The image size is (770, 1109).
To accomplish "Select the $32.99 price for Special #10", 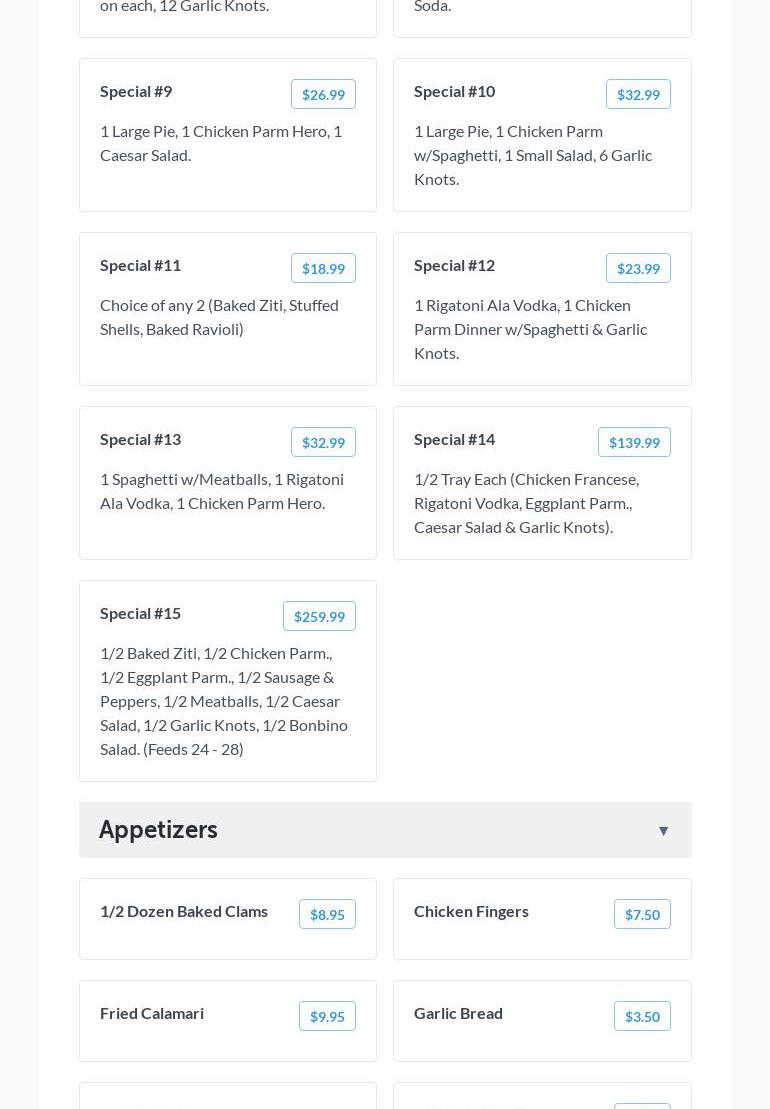I will pos(638,95).
